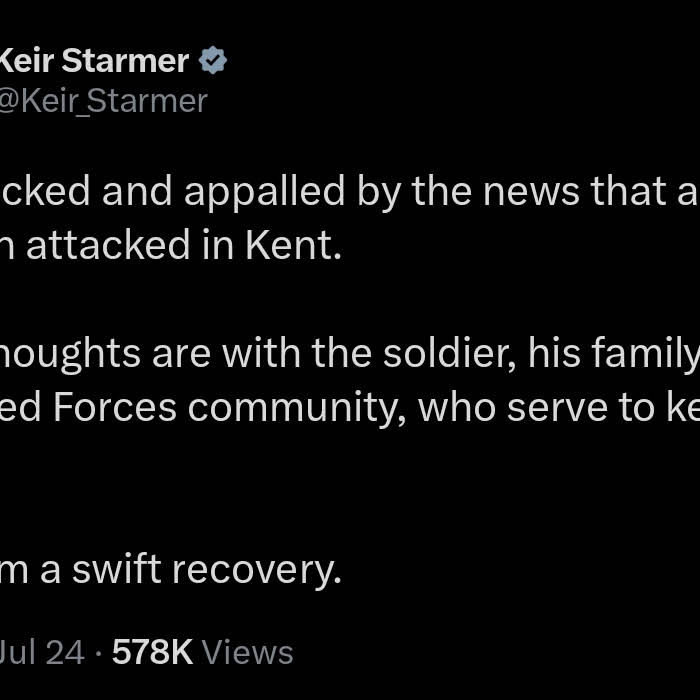Click the 'Views' label
Image resolution: width=700 pixels, height=700 pixels.
(x=247, y=652)
